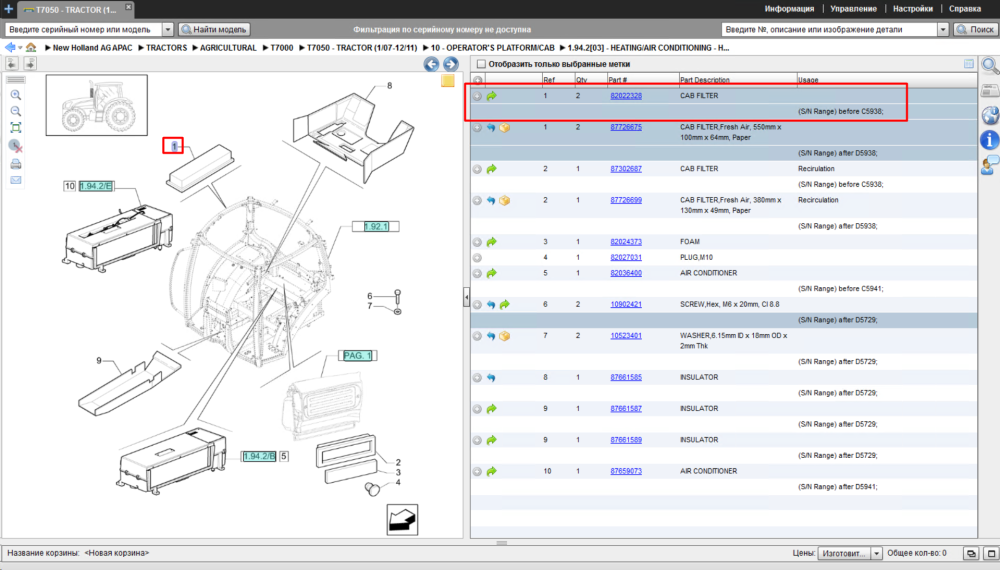Open the user chat icon in the right sidebar
Screen dimensions: 1000x570
pyautogui.click(x=990, y=164)
